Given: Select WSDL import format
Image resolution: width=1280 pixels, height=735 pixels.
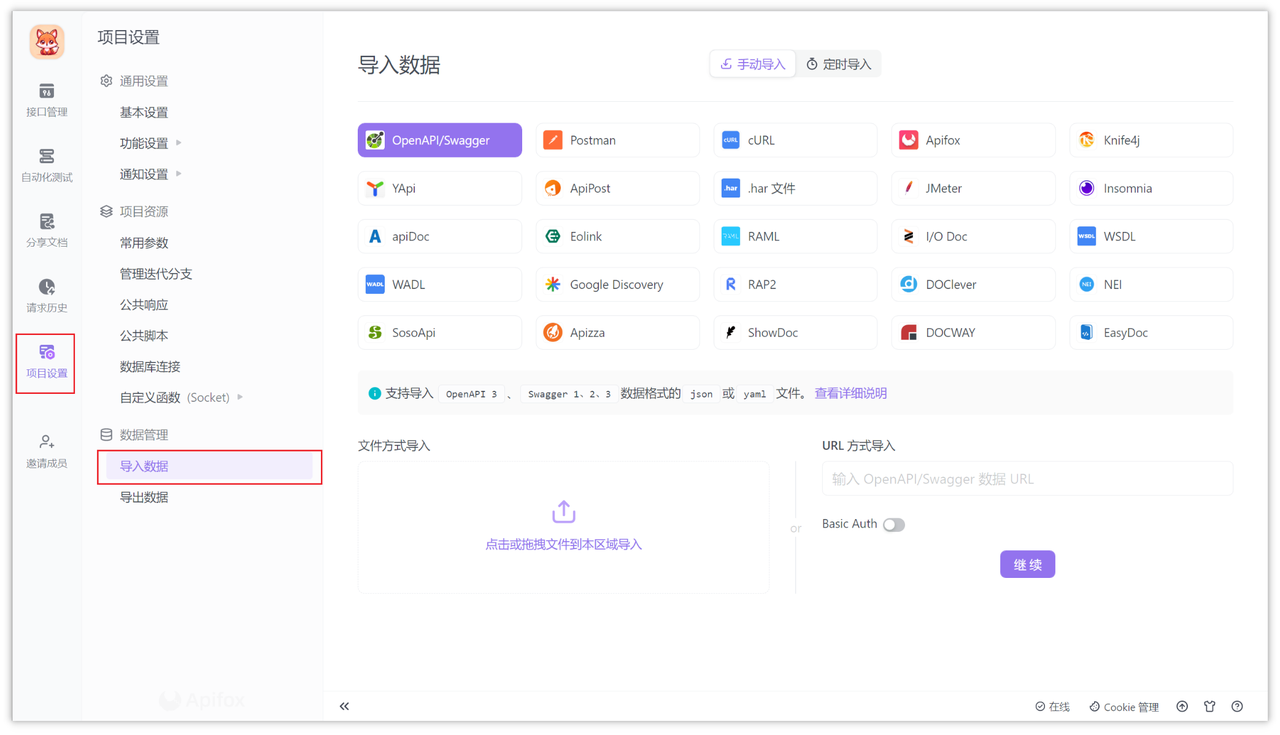Looking at the screenshot, I should click(x=1151, y=236).
